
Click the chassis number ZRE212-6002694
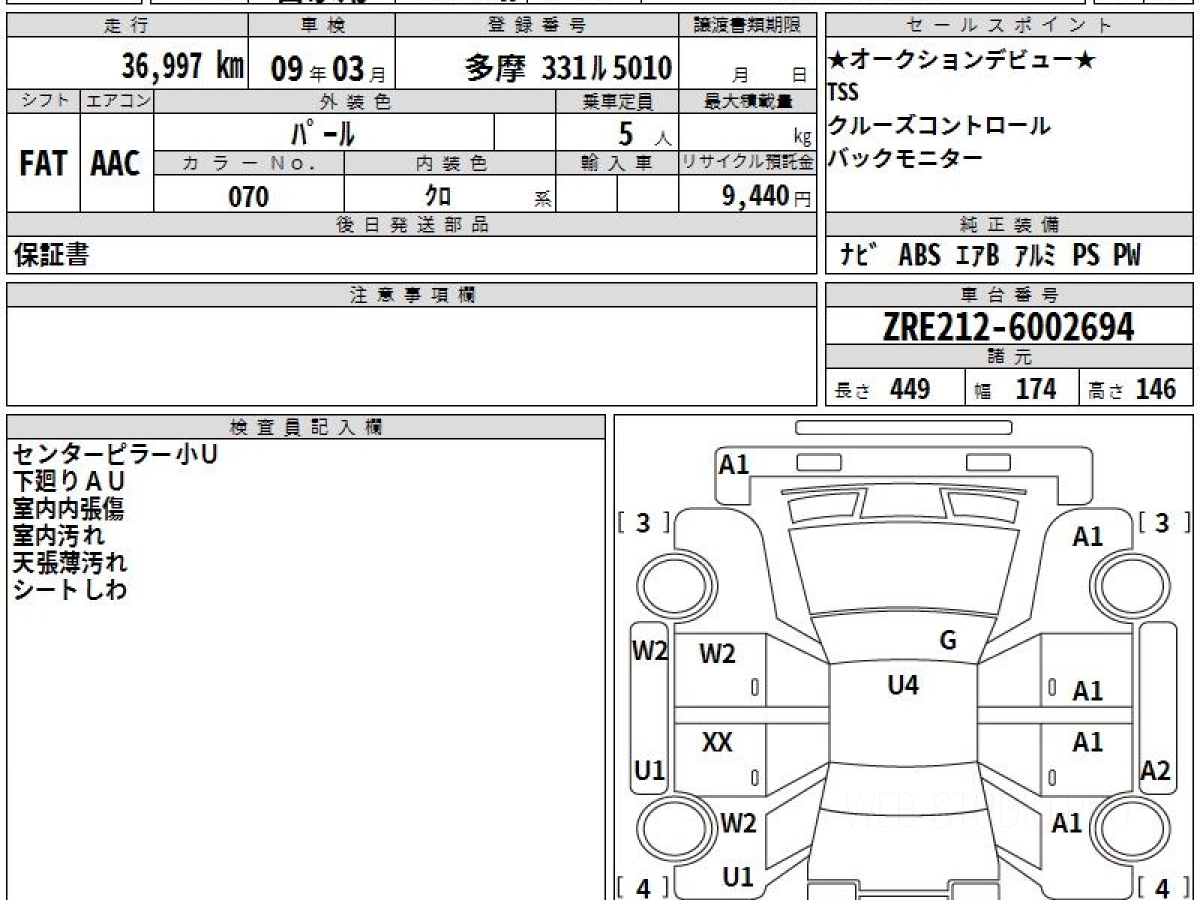pos(1008,327)
